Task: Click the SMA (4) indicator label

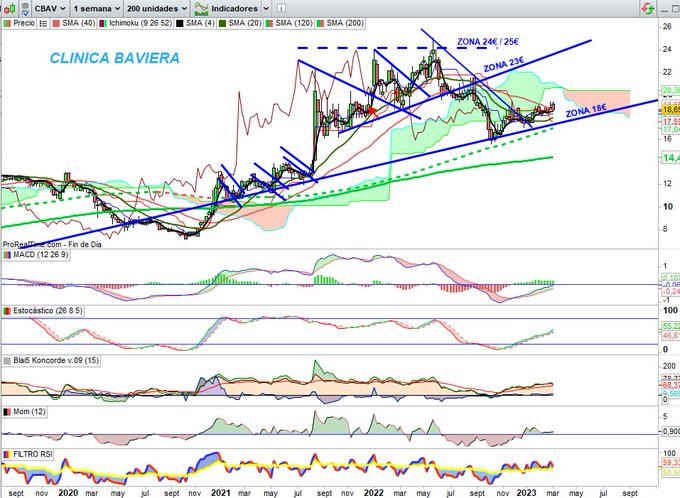Action: (200, 23)
